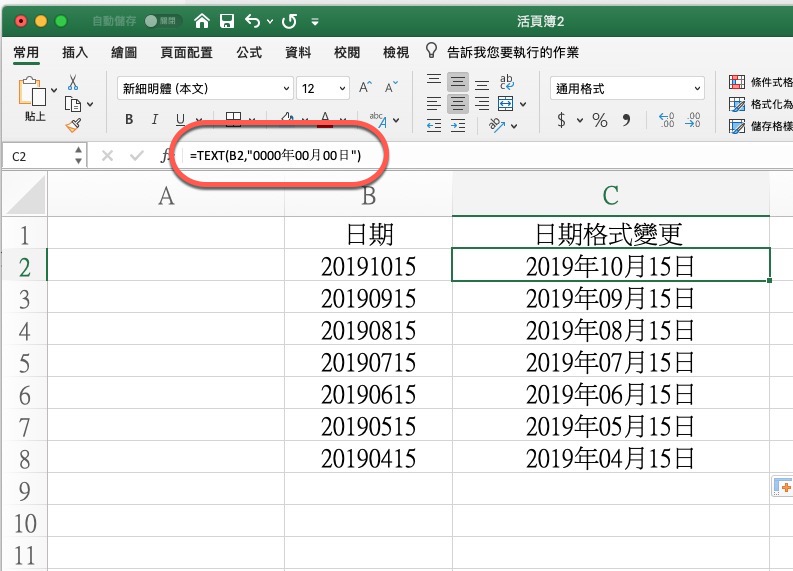Click the 貼上 (Paste) button
793x571 pixels.
[x=35, y=100]
